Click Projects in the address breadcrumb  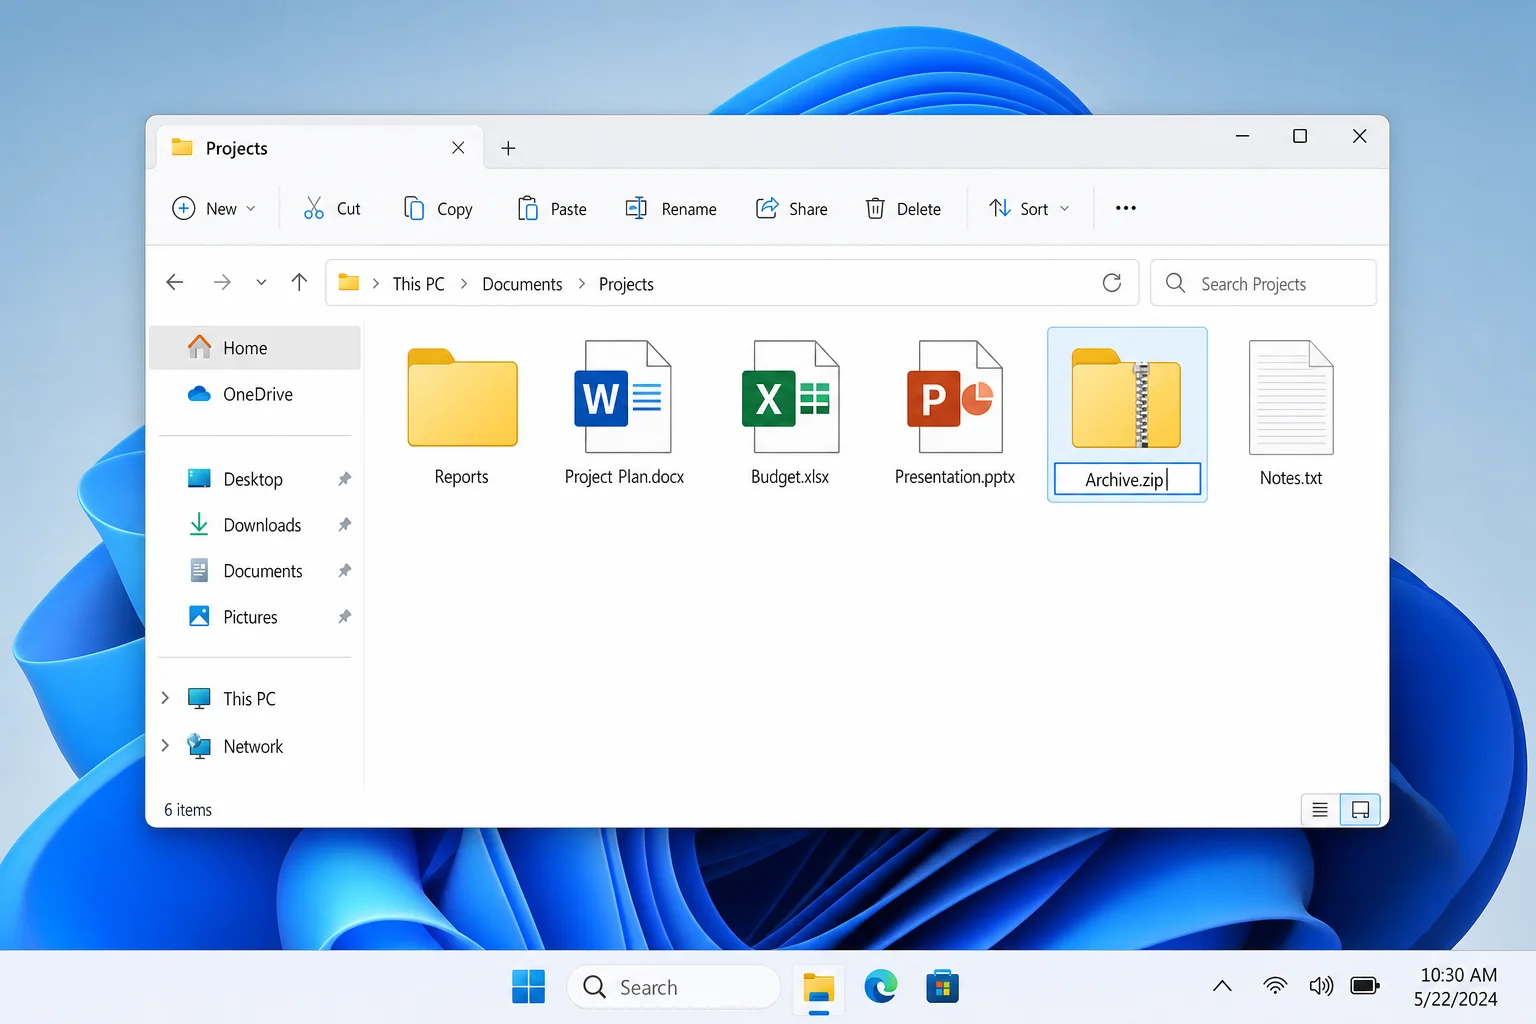click(x=626, y=284)
